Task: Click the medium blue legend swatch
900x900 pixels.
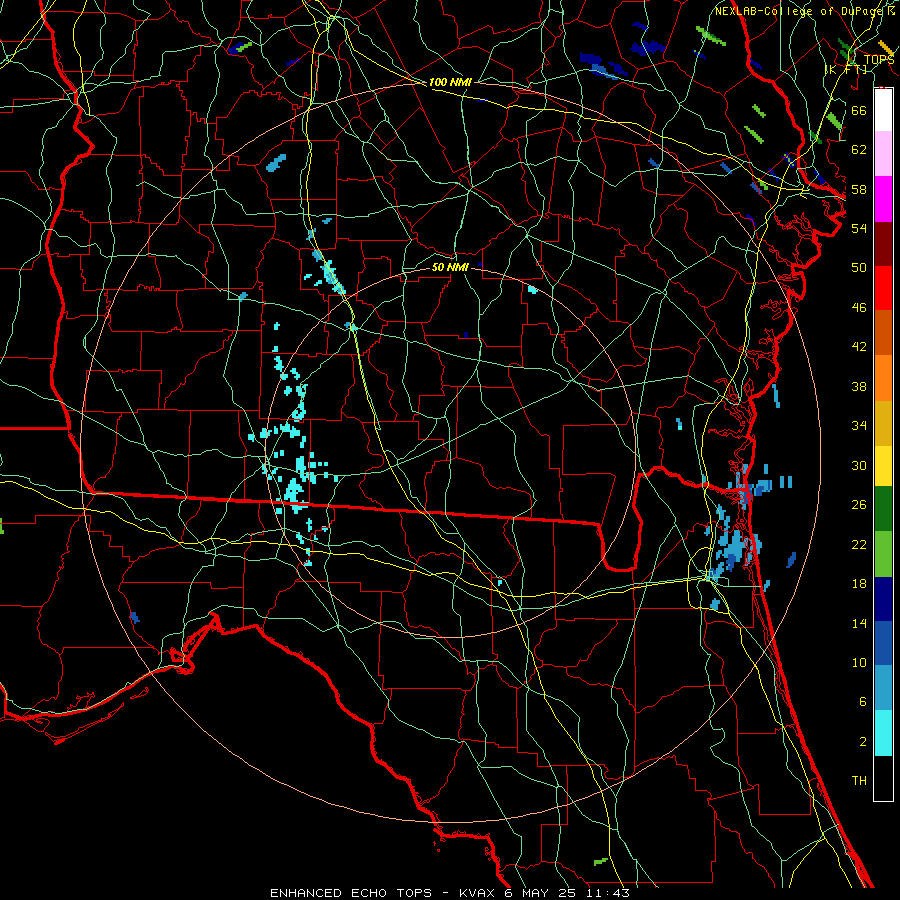Action: tap(883, 643)
